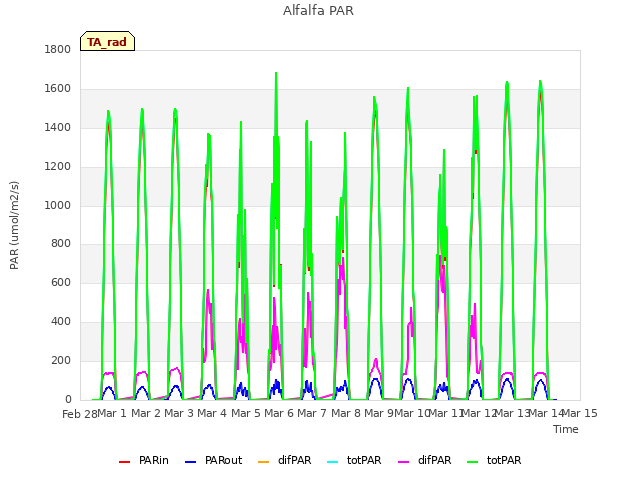Click the 600 y-axis tick label
This screenshot has height=480, width=640.
point(61,282)
